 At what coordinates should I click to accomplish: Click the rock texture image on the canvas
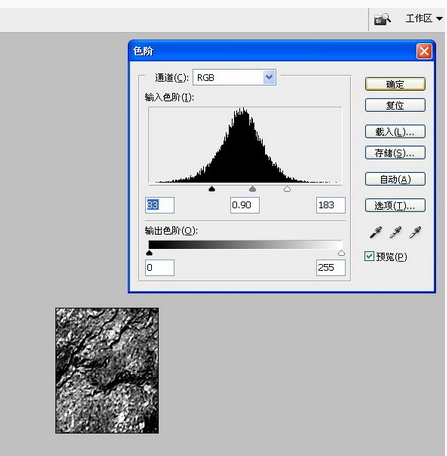[107, 371]
